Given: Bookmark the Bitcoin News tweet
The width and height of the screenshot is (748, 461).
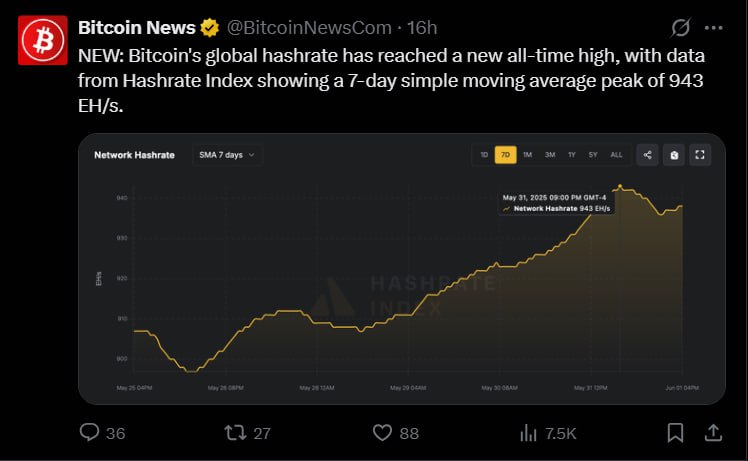Looking at the screenshot, I should [675, 433].
